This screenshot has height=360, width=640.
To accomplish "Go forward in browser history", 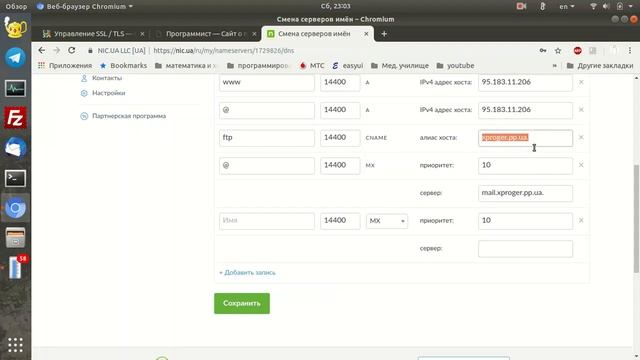I will click(56, 50).
